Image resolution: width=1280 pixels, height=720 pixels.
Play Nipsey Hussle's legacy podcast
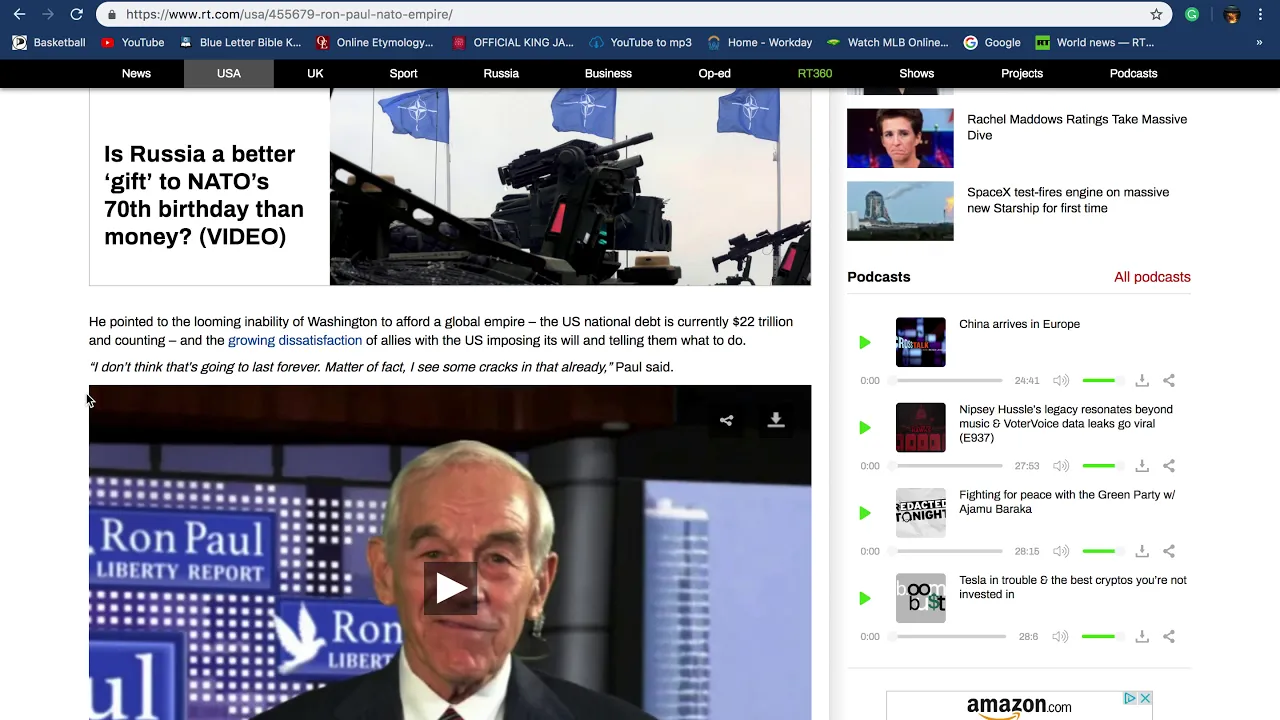point(865,428)
